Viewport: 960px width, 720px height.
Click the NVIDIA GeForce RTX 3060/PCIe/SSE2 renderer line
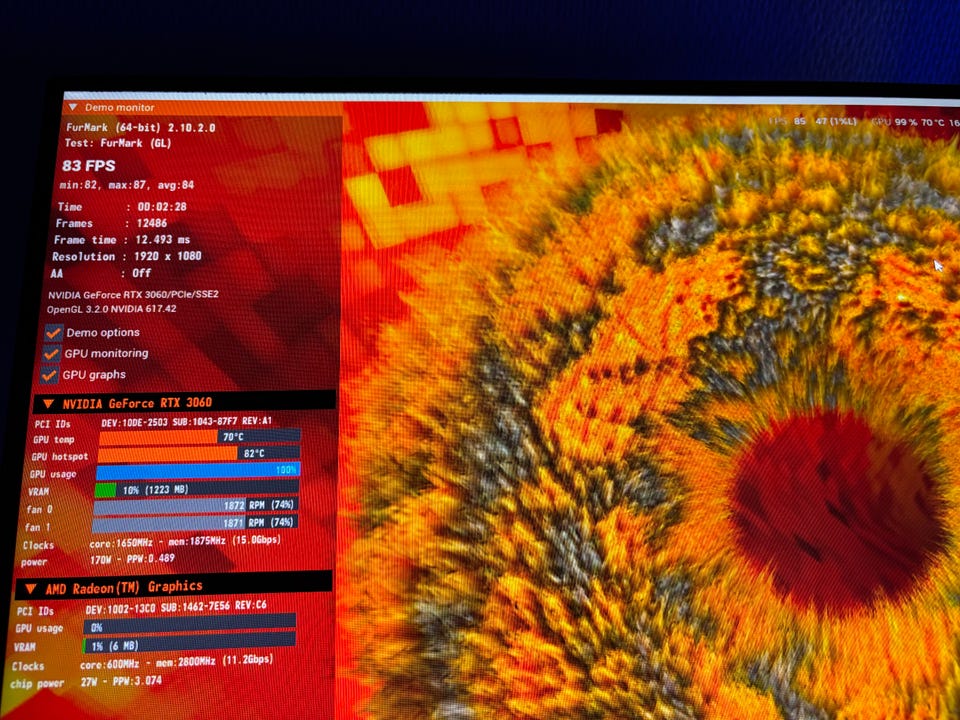(133, 294)
